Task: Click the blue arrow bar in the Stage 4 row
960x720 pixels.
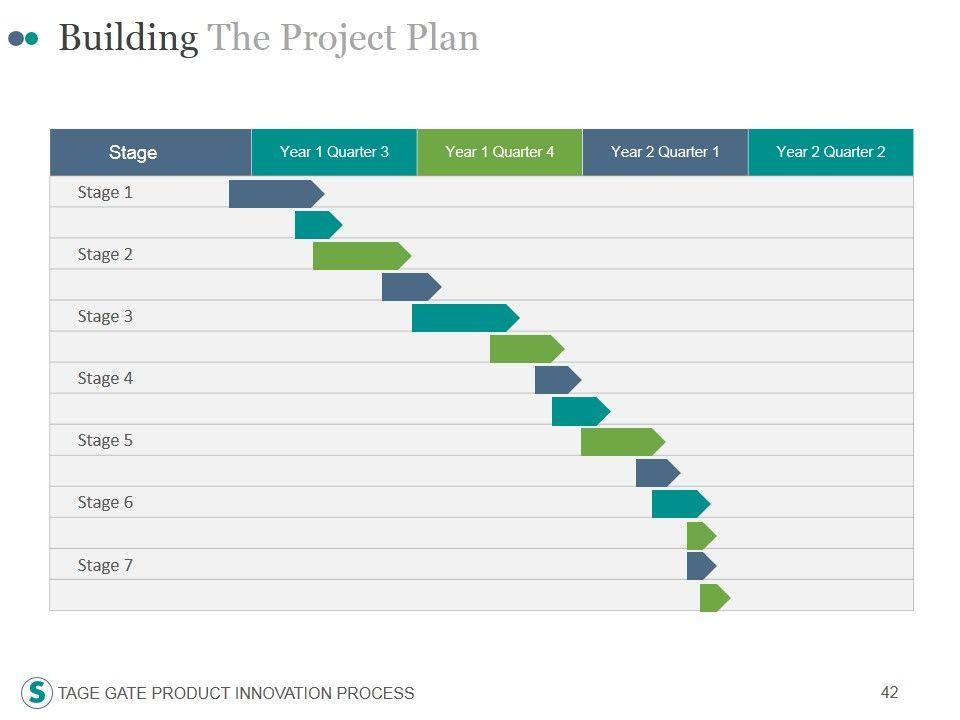Action: tap(556, 380)
